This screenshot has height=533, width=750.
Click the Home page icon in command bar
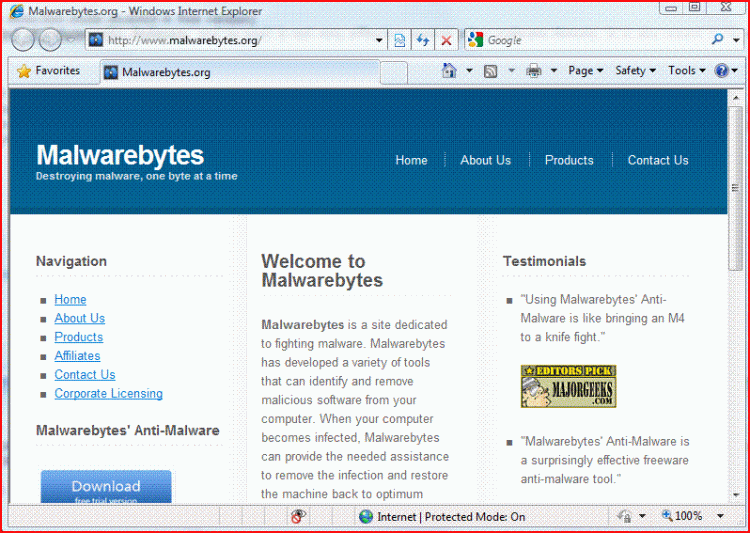click(449, 71)
